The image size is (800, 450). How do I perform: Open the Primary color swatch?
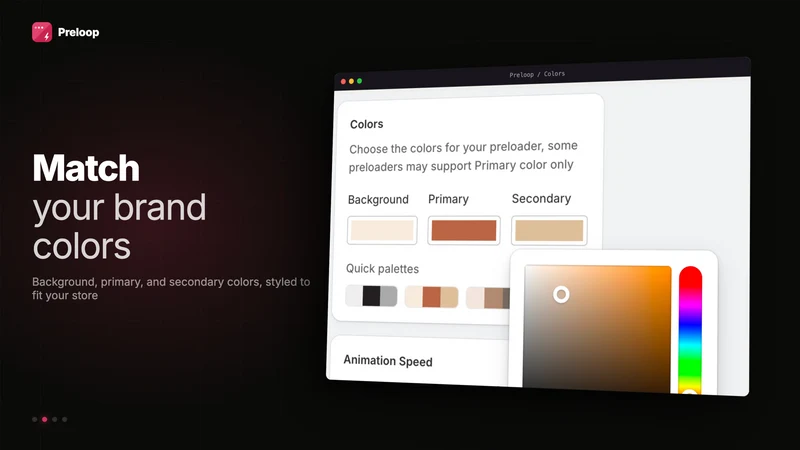click(x=464, y=231)
